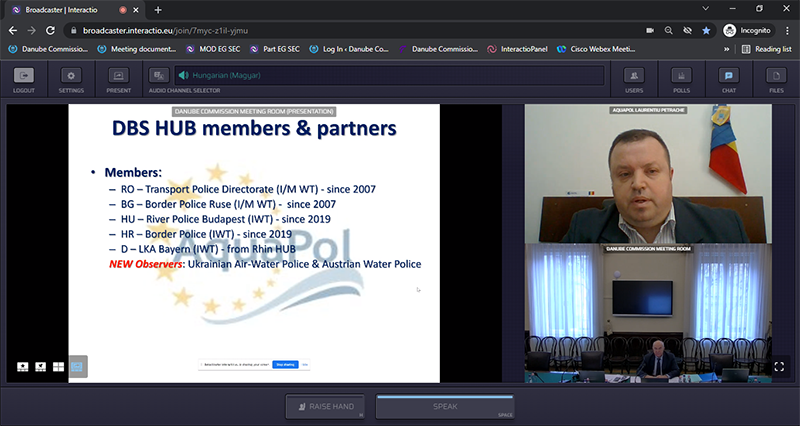The height and width of the screenshot is (426, 800).
Task: Close the Broadcaster | Interactio tab
Action: 136,10
